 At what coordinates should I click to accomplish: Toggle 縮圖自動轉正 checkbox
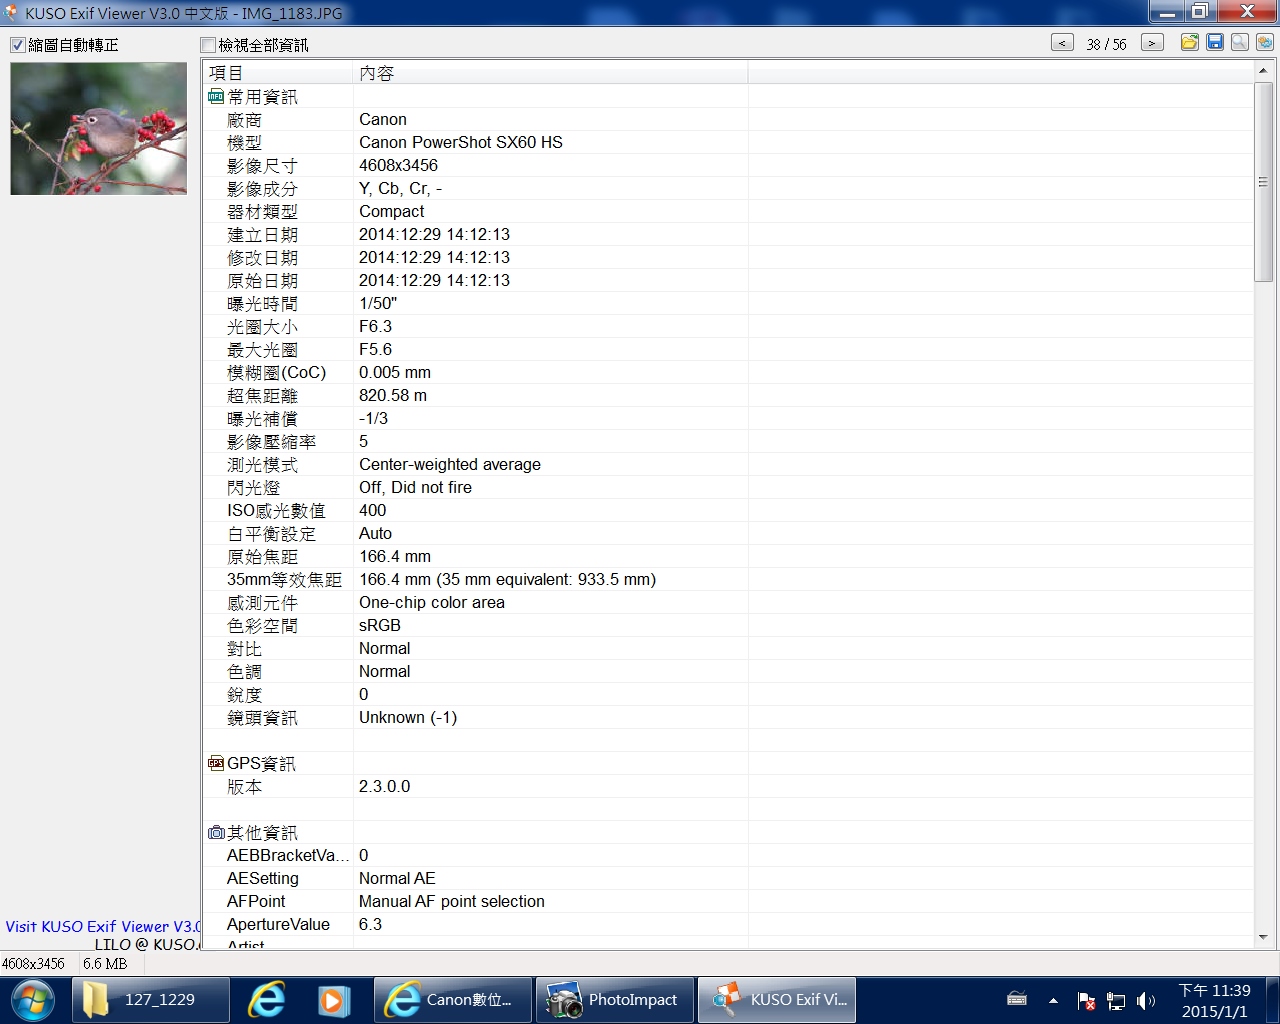(18, 45)
